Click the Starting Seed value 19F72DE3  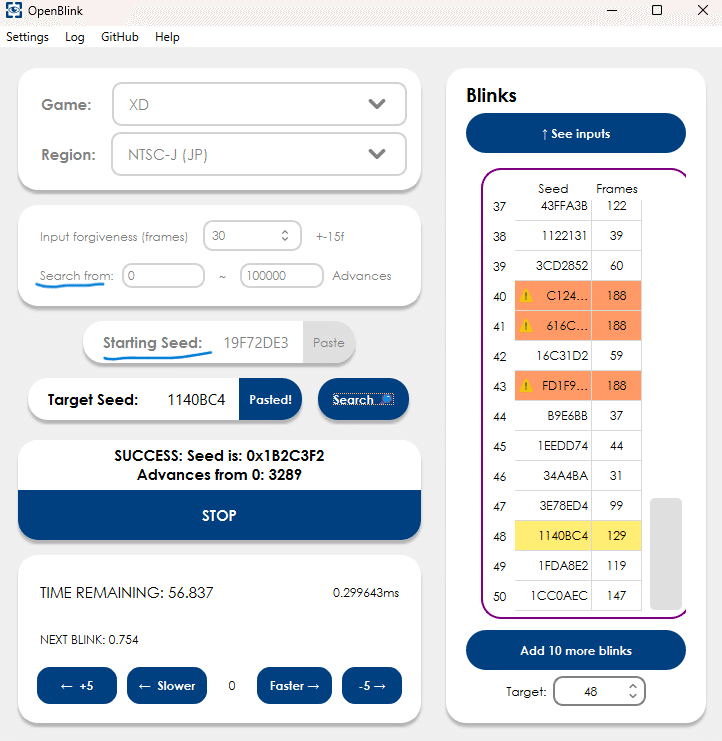[x=256, y=343]
